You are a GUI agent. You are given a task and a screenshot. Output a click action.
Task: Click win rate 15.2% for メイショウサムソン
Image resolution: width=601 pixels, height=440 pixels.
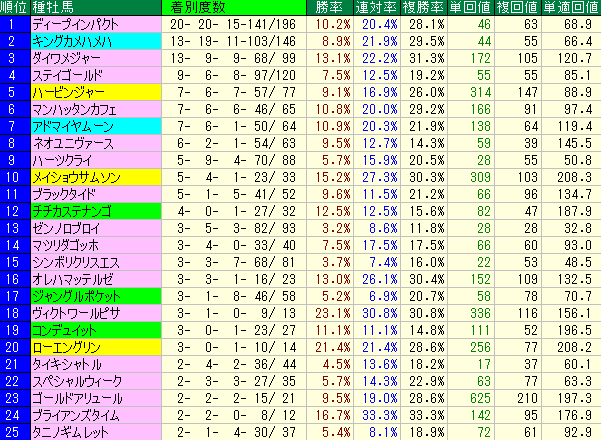click(330, 177)
